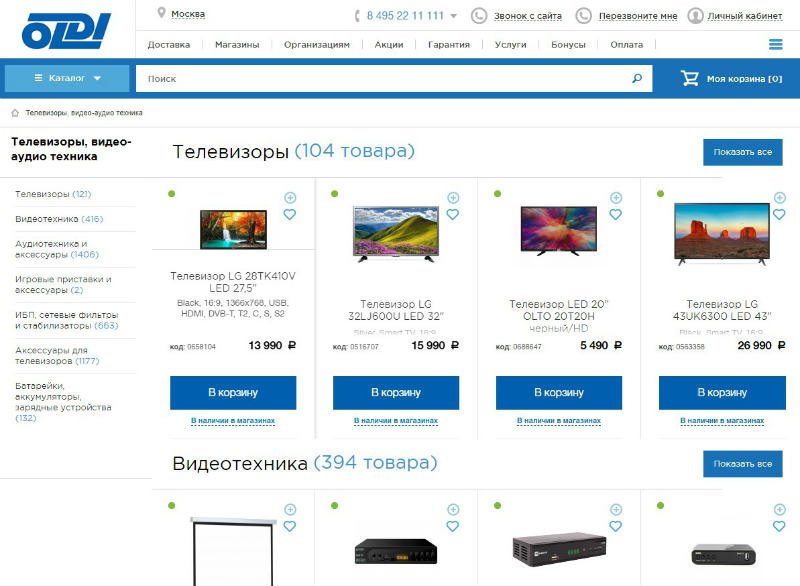Click the home icon in breadcrumbs
Viewport: 800px width, 586px height.
click(x=15, y=113)
